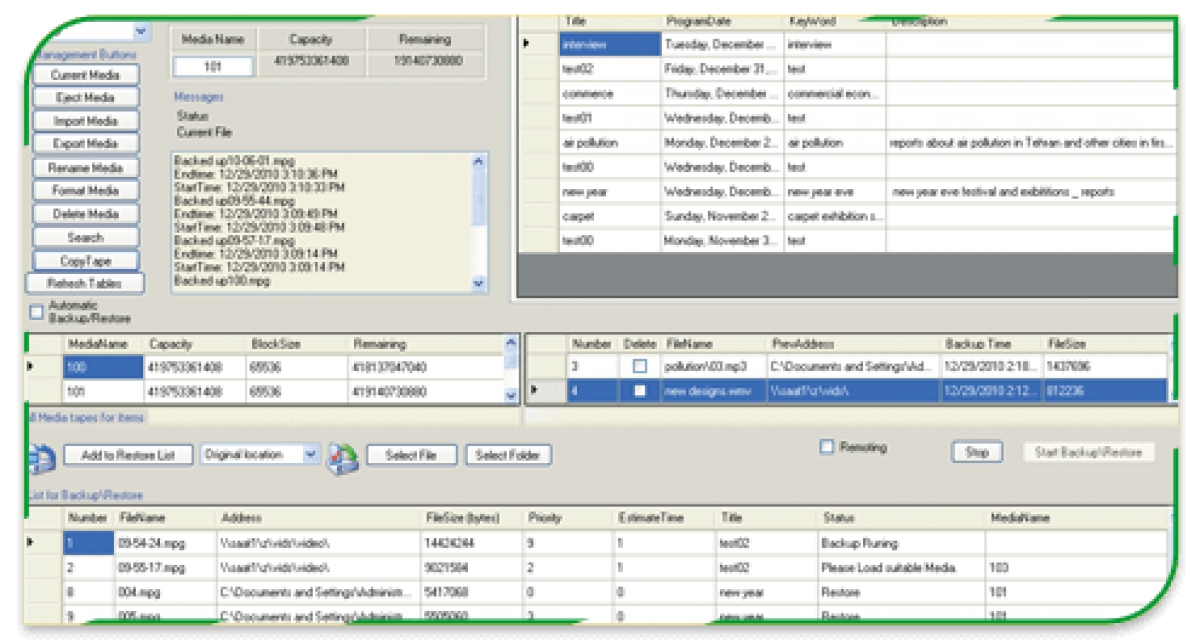
Task: Click the Format Media button
Action: point(85,191)
